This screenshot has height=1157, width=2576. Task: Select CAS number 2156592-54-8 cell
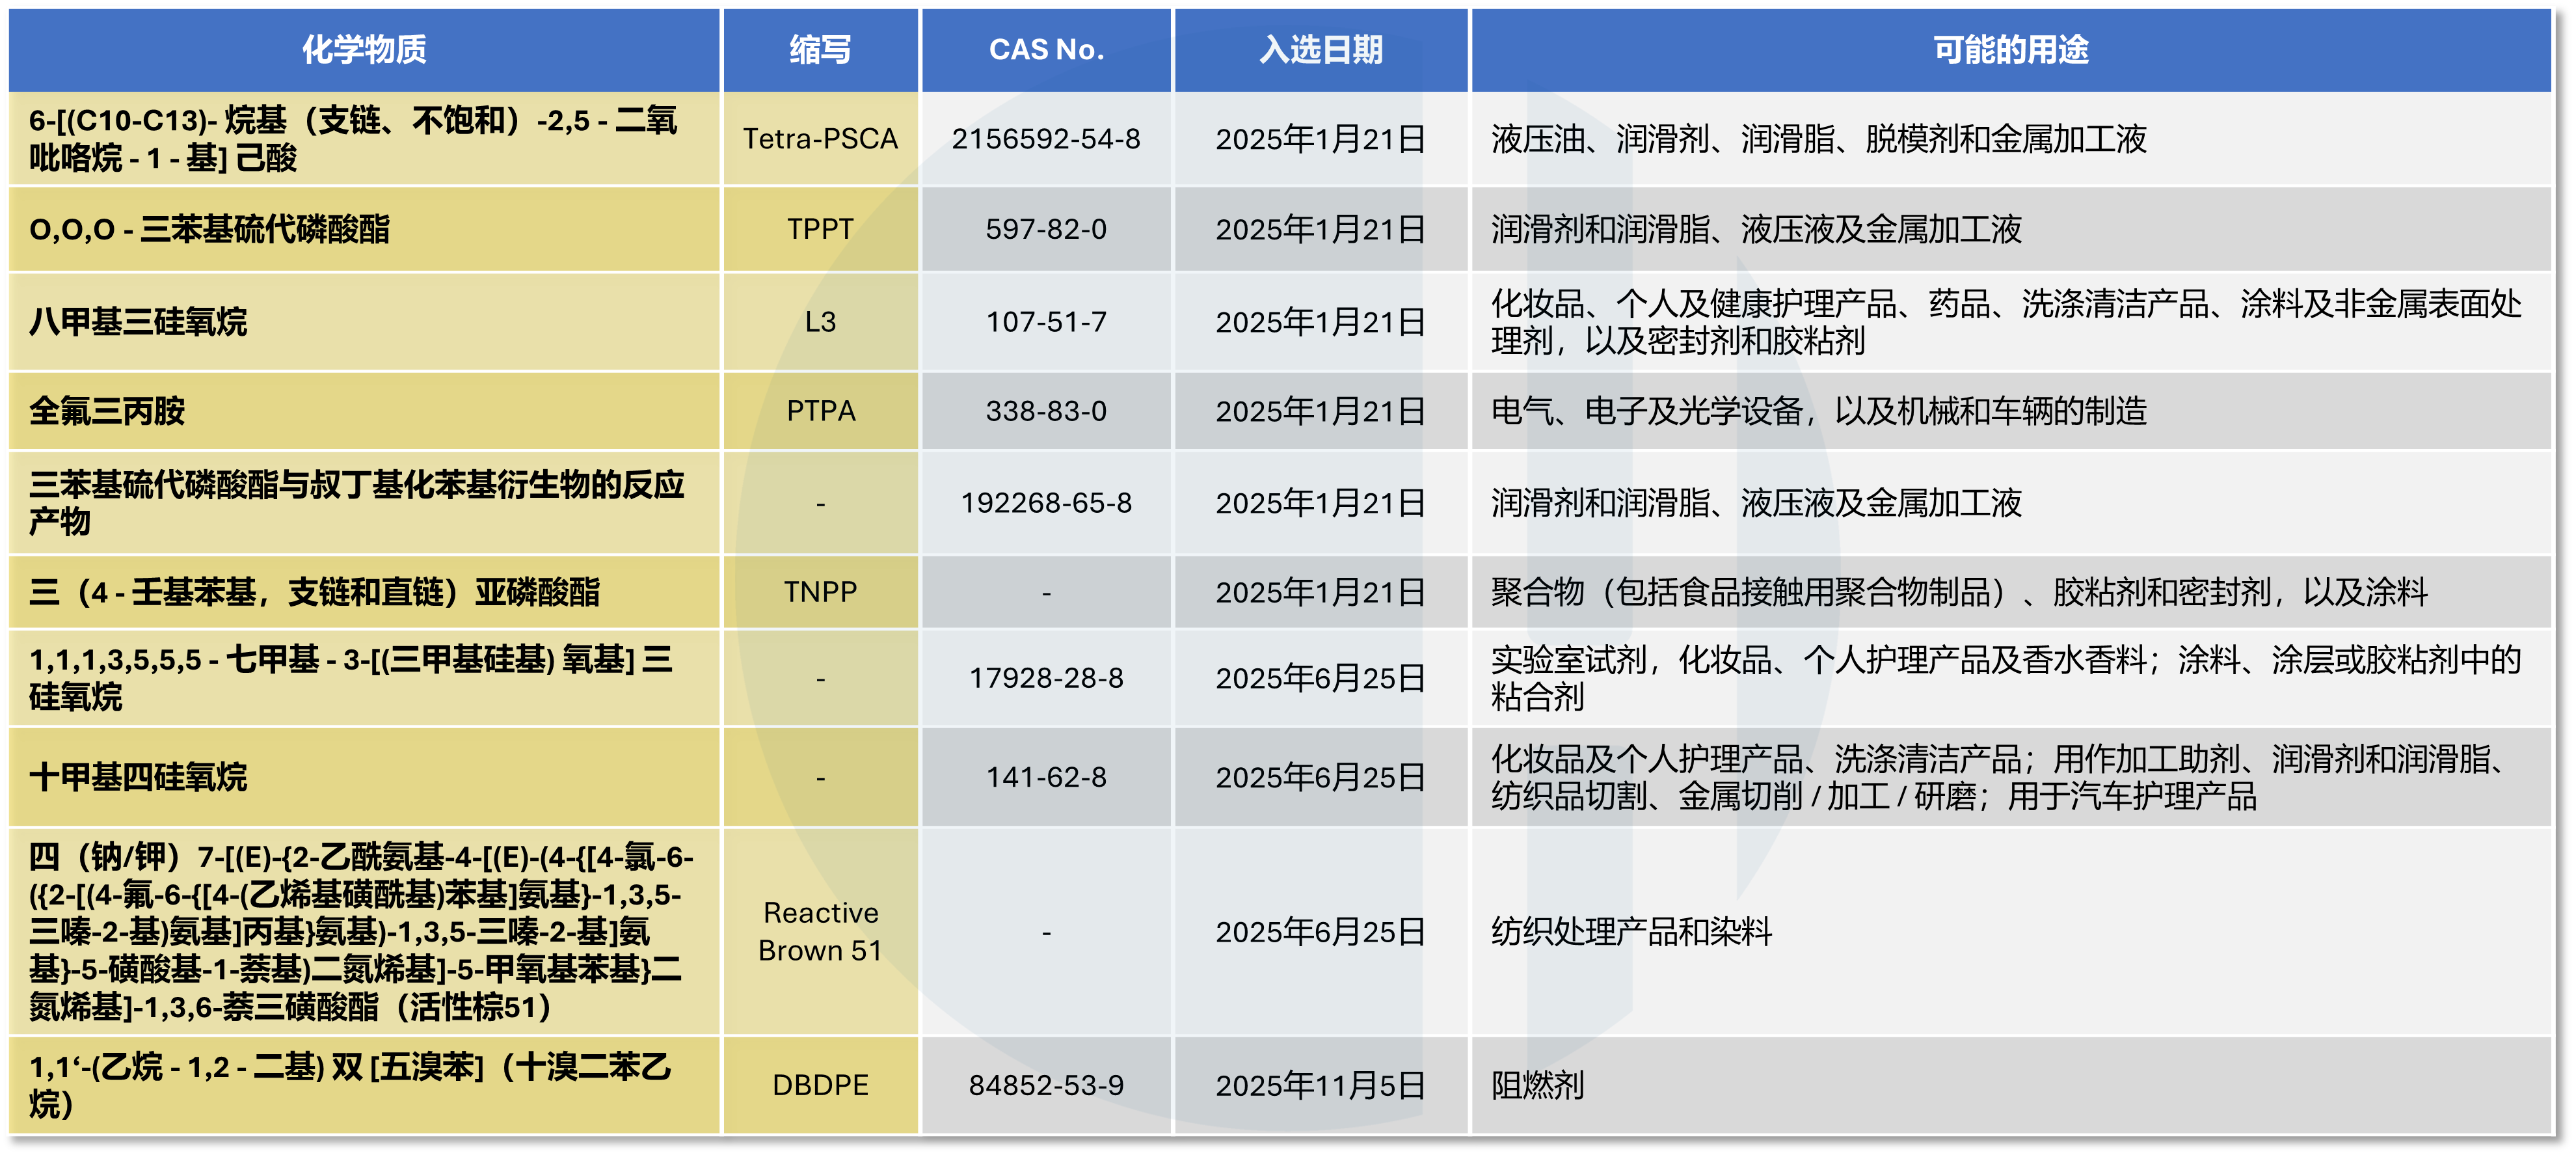[x=1046, y=139]
